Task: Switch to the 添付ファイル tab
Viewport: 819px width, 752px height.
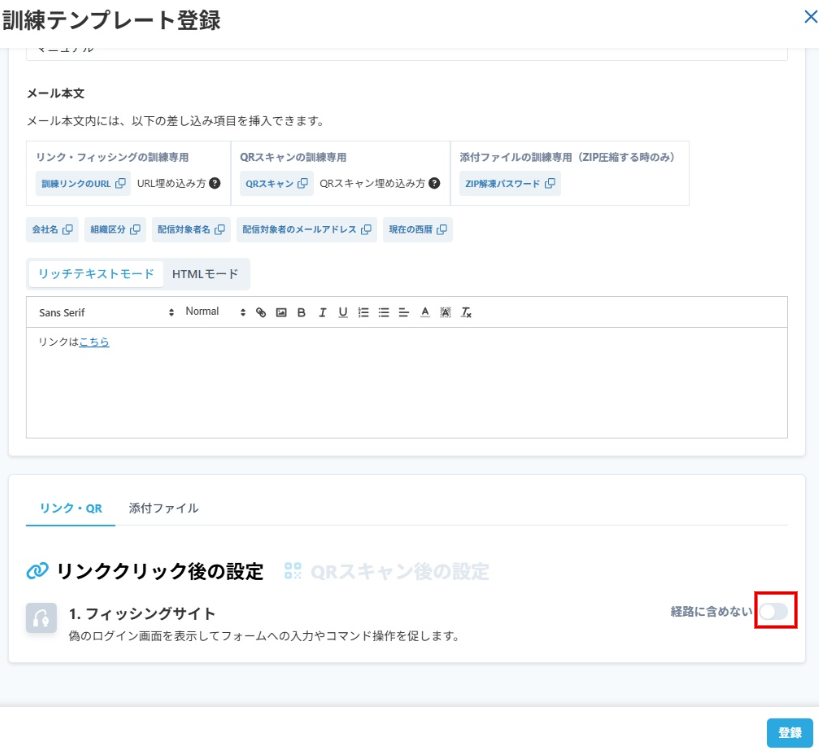Action: point(163,508)
